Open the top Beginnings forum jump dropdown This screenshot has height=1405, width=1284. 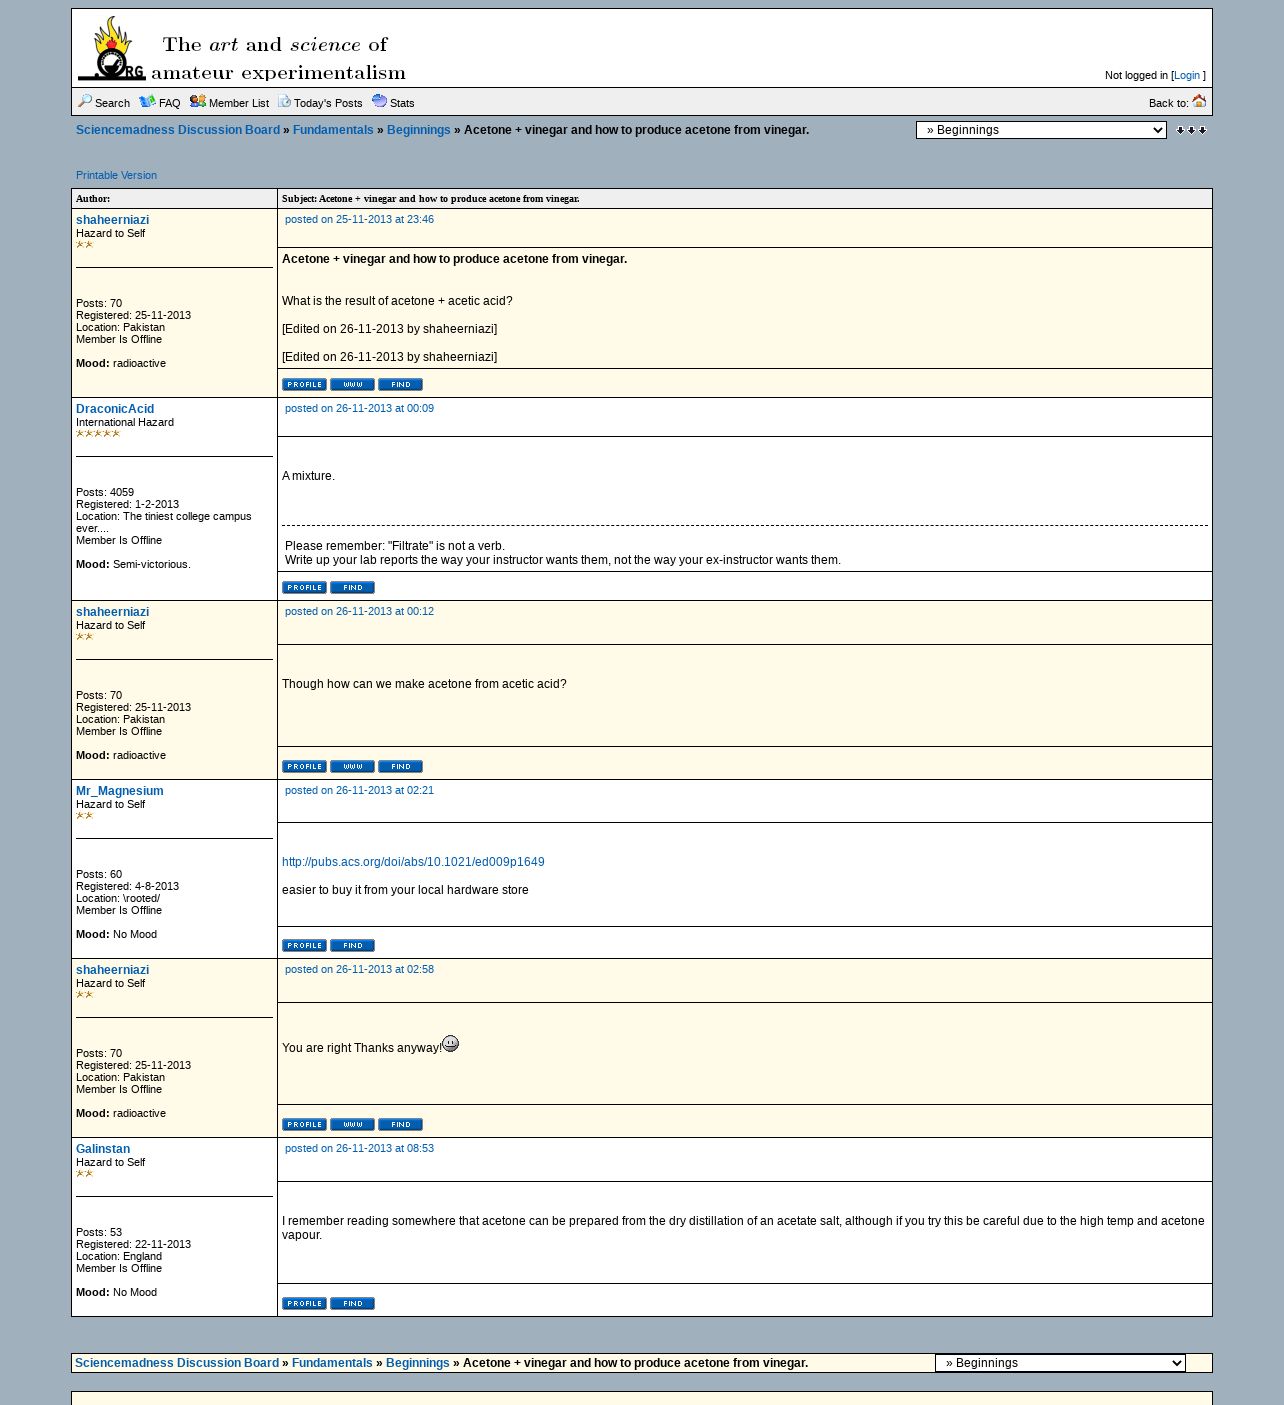pyautogui.click(x=1041, y=130)
